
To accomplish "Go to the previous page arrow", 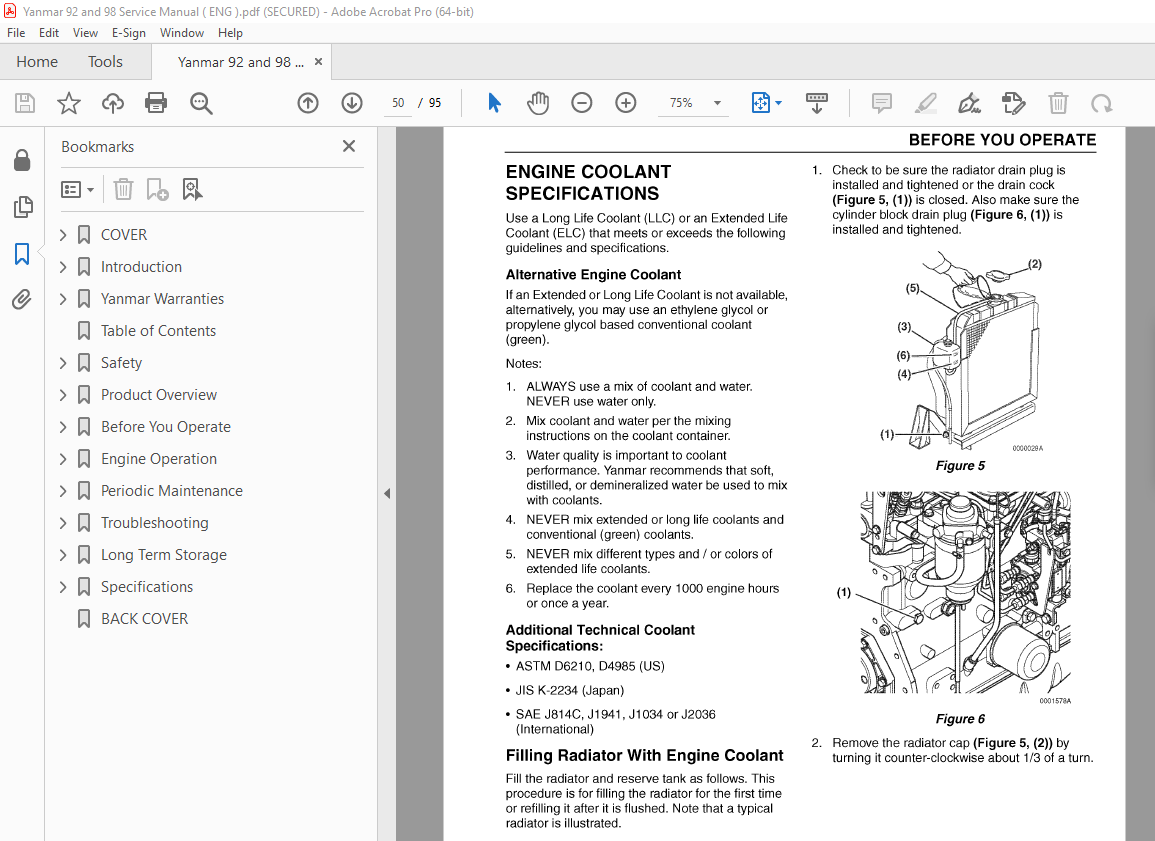I will (308, 103).
